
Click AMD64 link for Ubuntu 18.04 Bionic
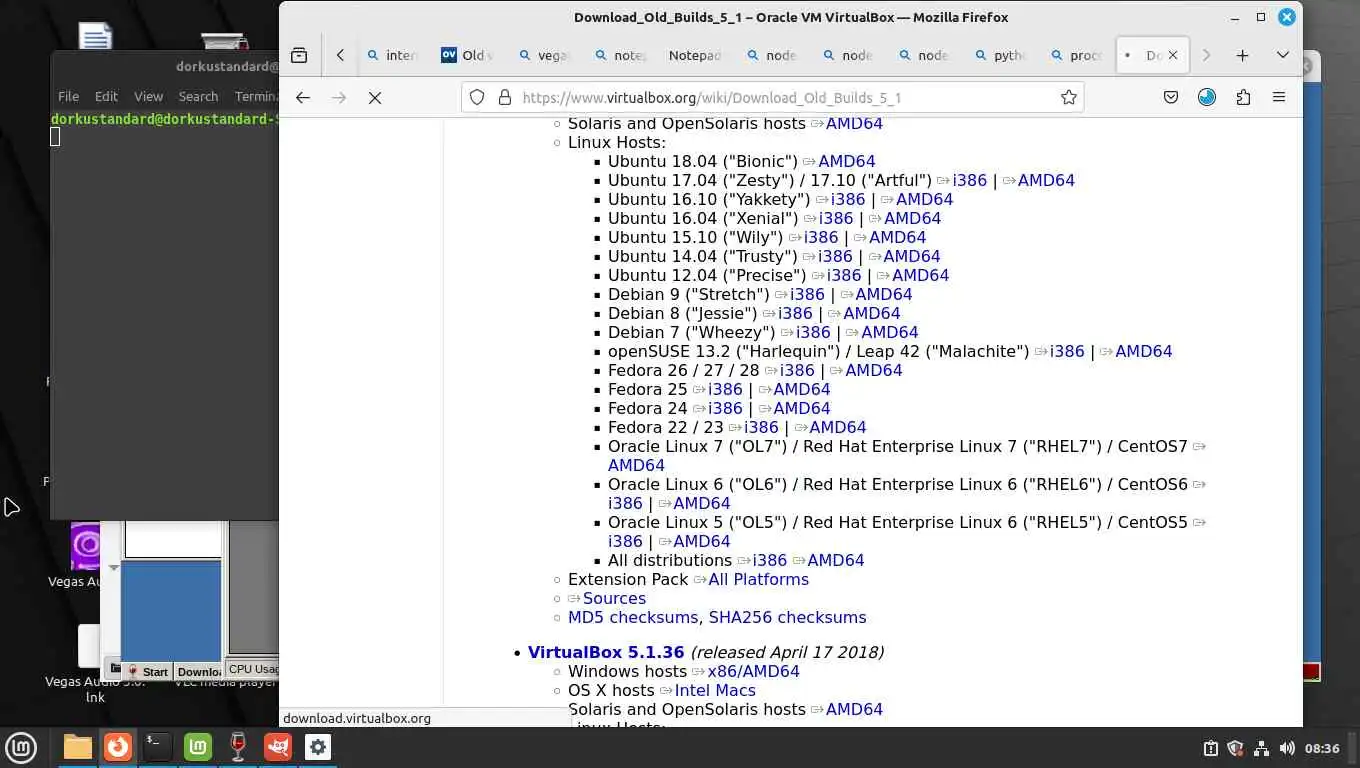(x=846, y=161)
